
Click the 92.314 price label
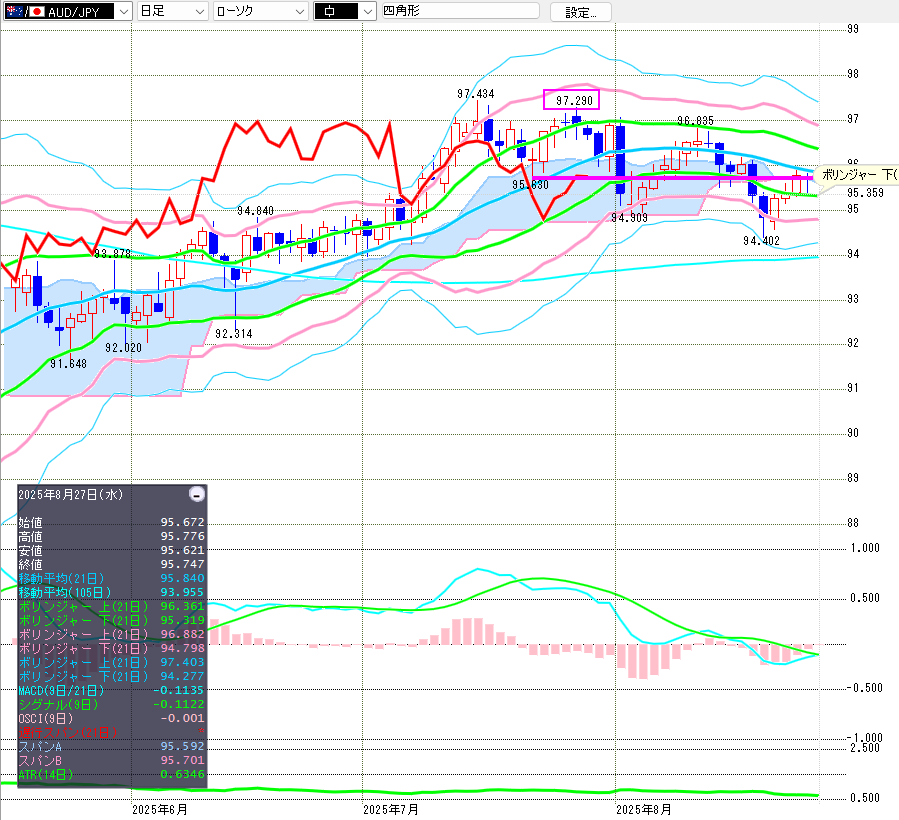[x=233, y=334]
